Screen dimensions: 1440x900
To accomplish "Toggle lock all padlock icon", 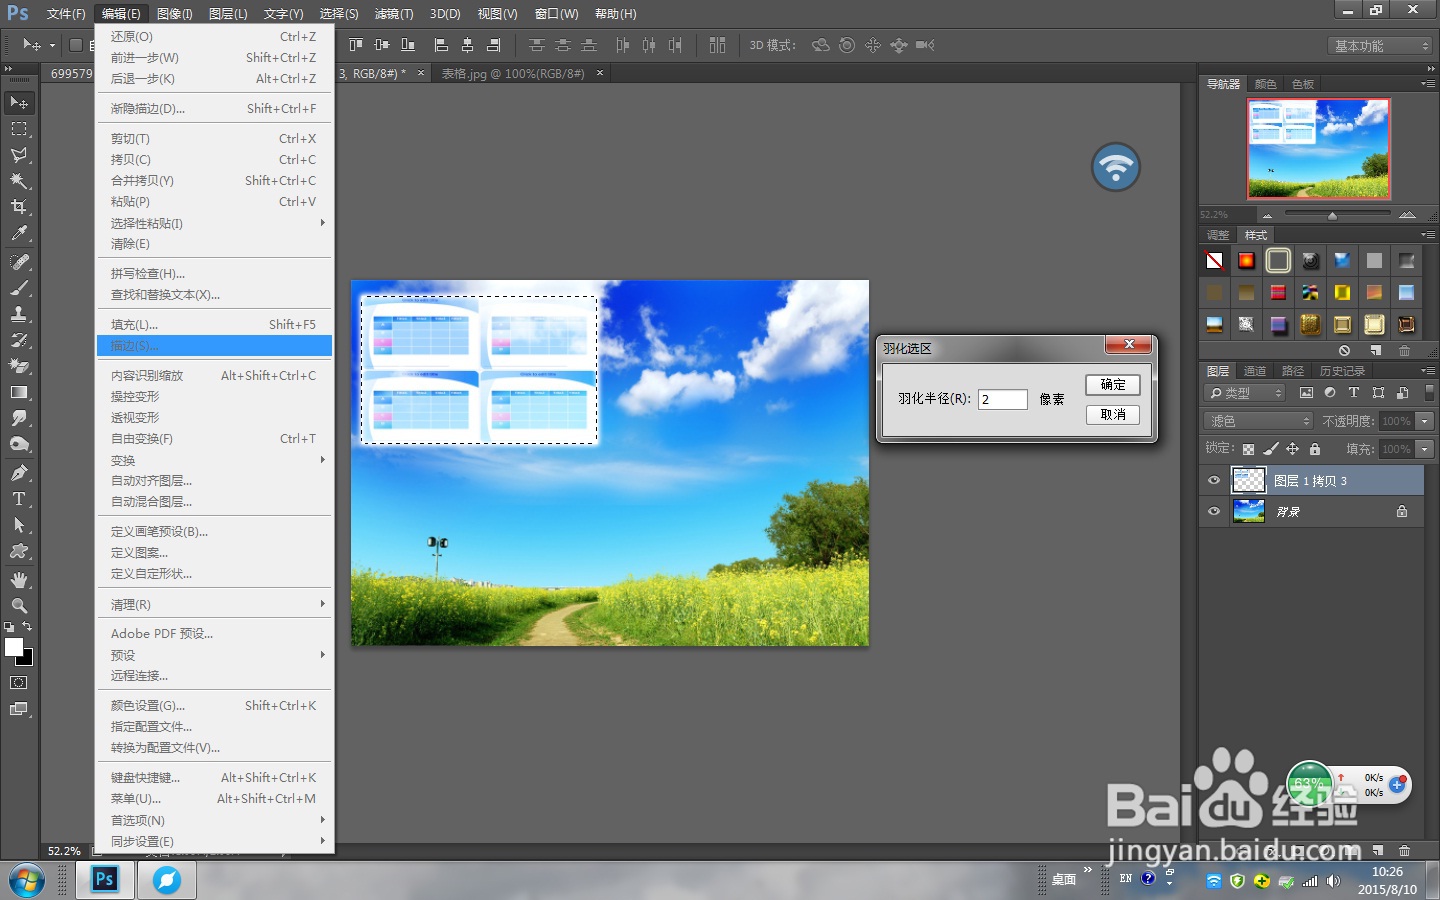I will tap(1315, 449).
